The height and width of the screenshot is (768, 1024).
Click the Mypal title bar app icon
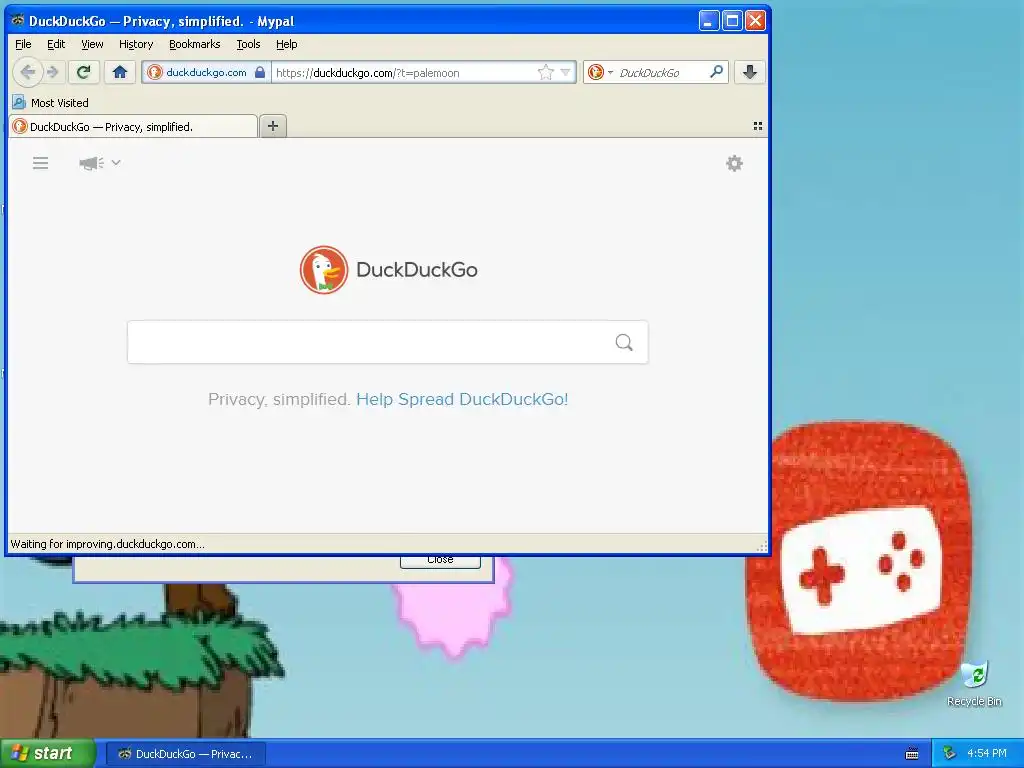pyautogui.click(x=18, y=20)
